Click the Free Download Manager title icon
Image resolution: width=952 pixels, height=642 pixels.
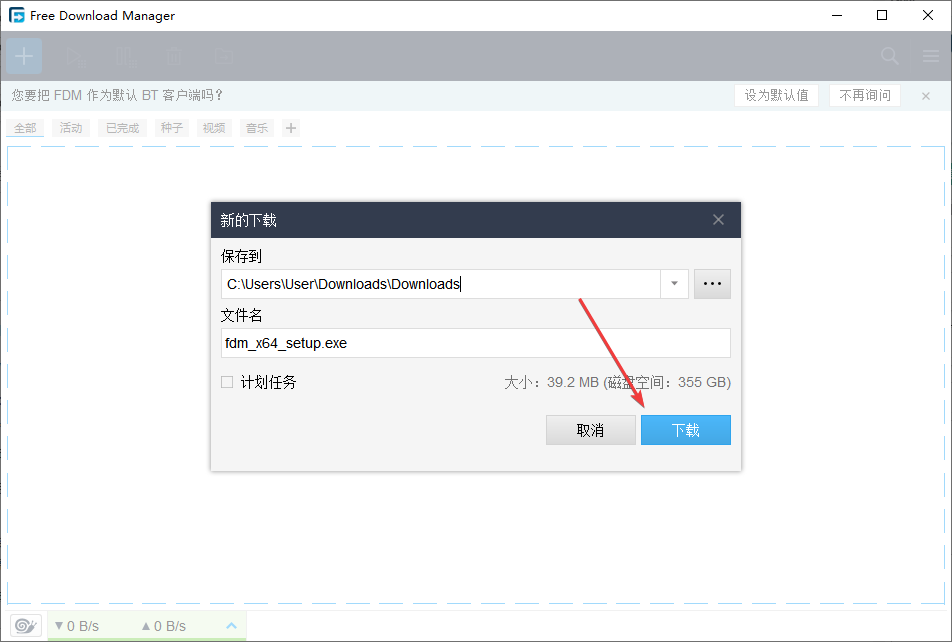(17, 15)
